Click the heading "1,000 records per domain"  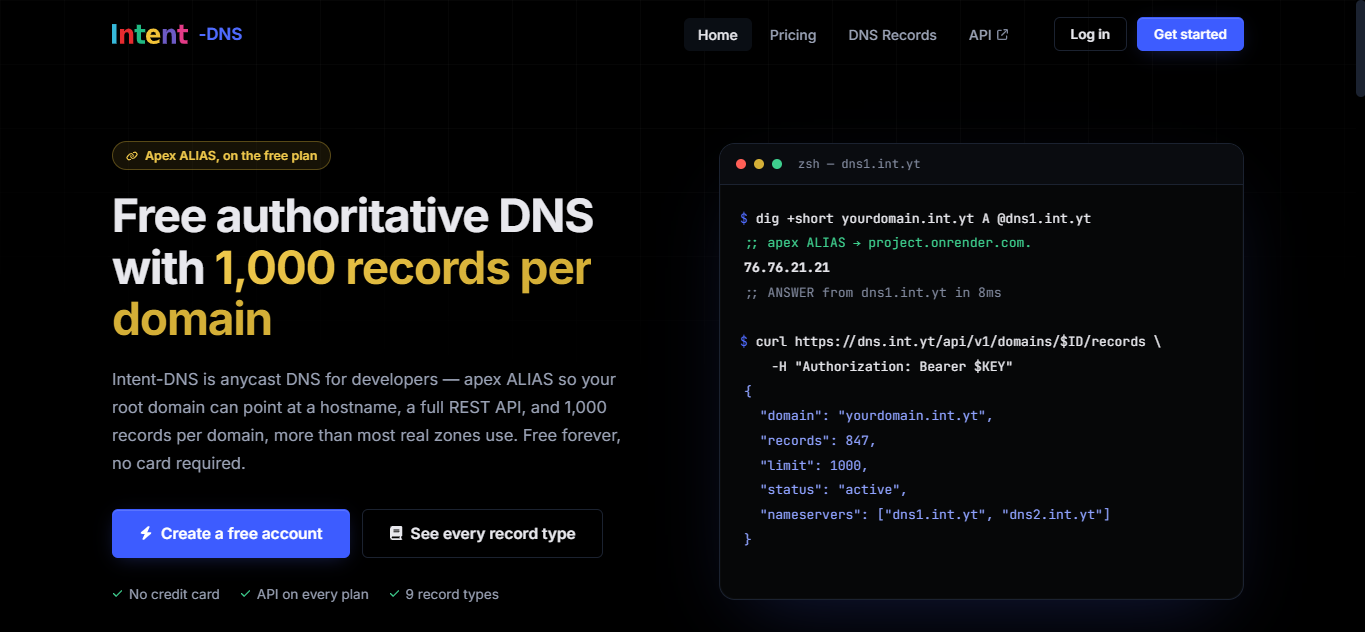351,293
